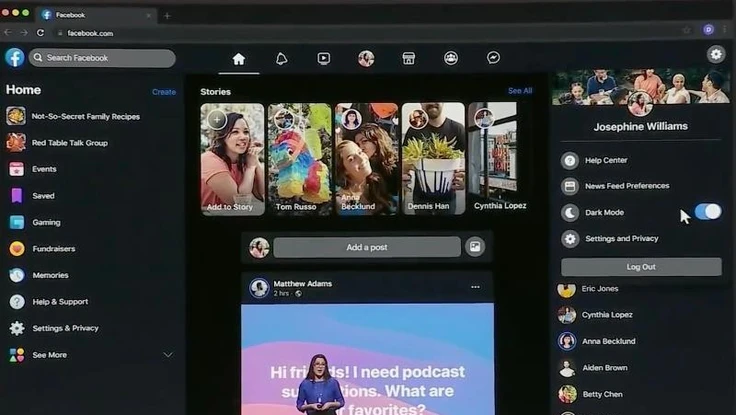View Cynthia Lopez's story
Image resolution: width=736 pixels, height=415 pixels.
(498, 159)
